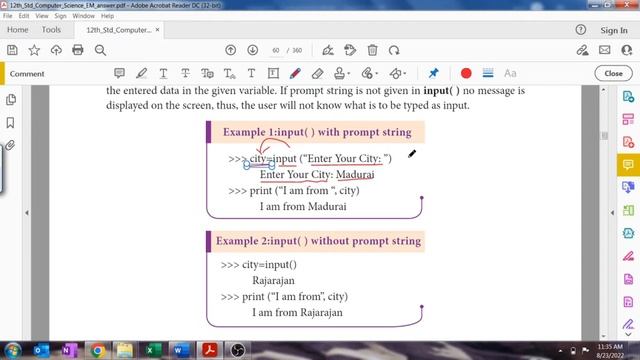Print the document with printer icon
Viewport: 640px width, 360px height.
coord(78,50)
